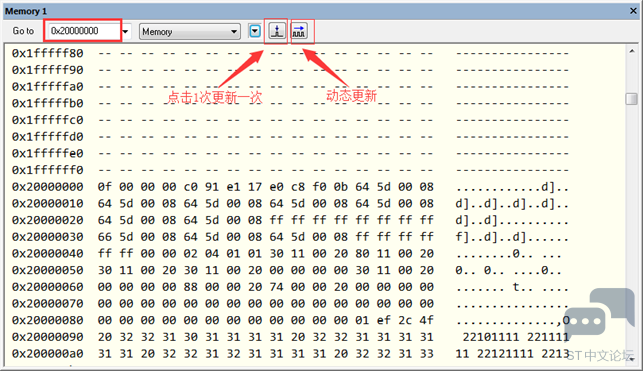The height and width of the screenshot is (371, 643).
Task: Select memory row address 0x20000090
Action: [x=48, y=337]
